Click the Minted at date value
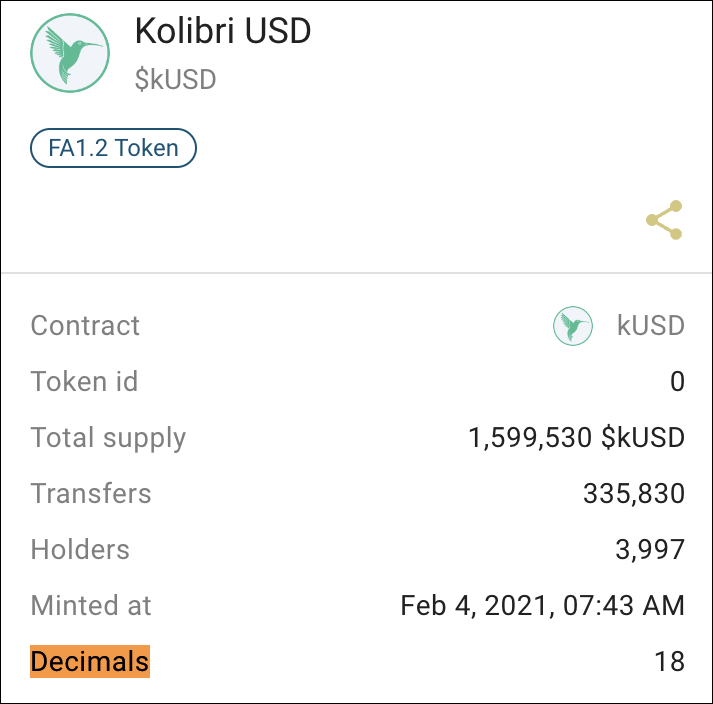This screenshot has height=704, width=713. [x=542, y=605]
